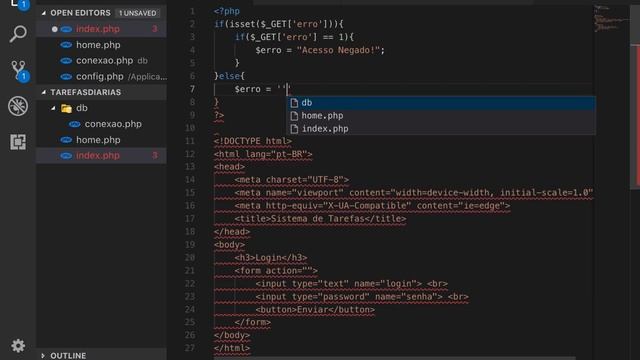Click the html lang="pt-BR" line
Viewport: 640px width, 360px height.
(263, 154)
